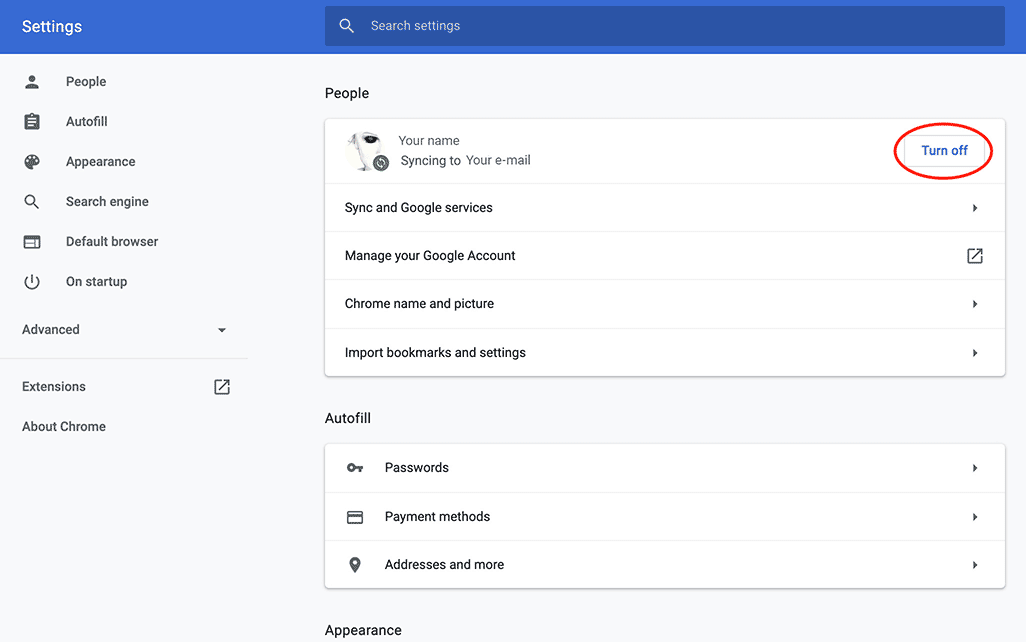
Task: Open Manage your Google Account external icon
Action: tap(975, 256)
